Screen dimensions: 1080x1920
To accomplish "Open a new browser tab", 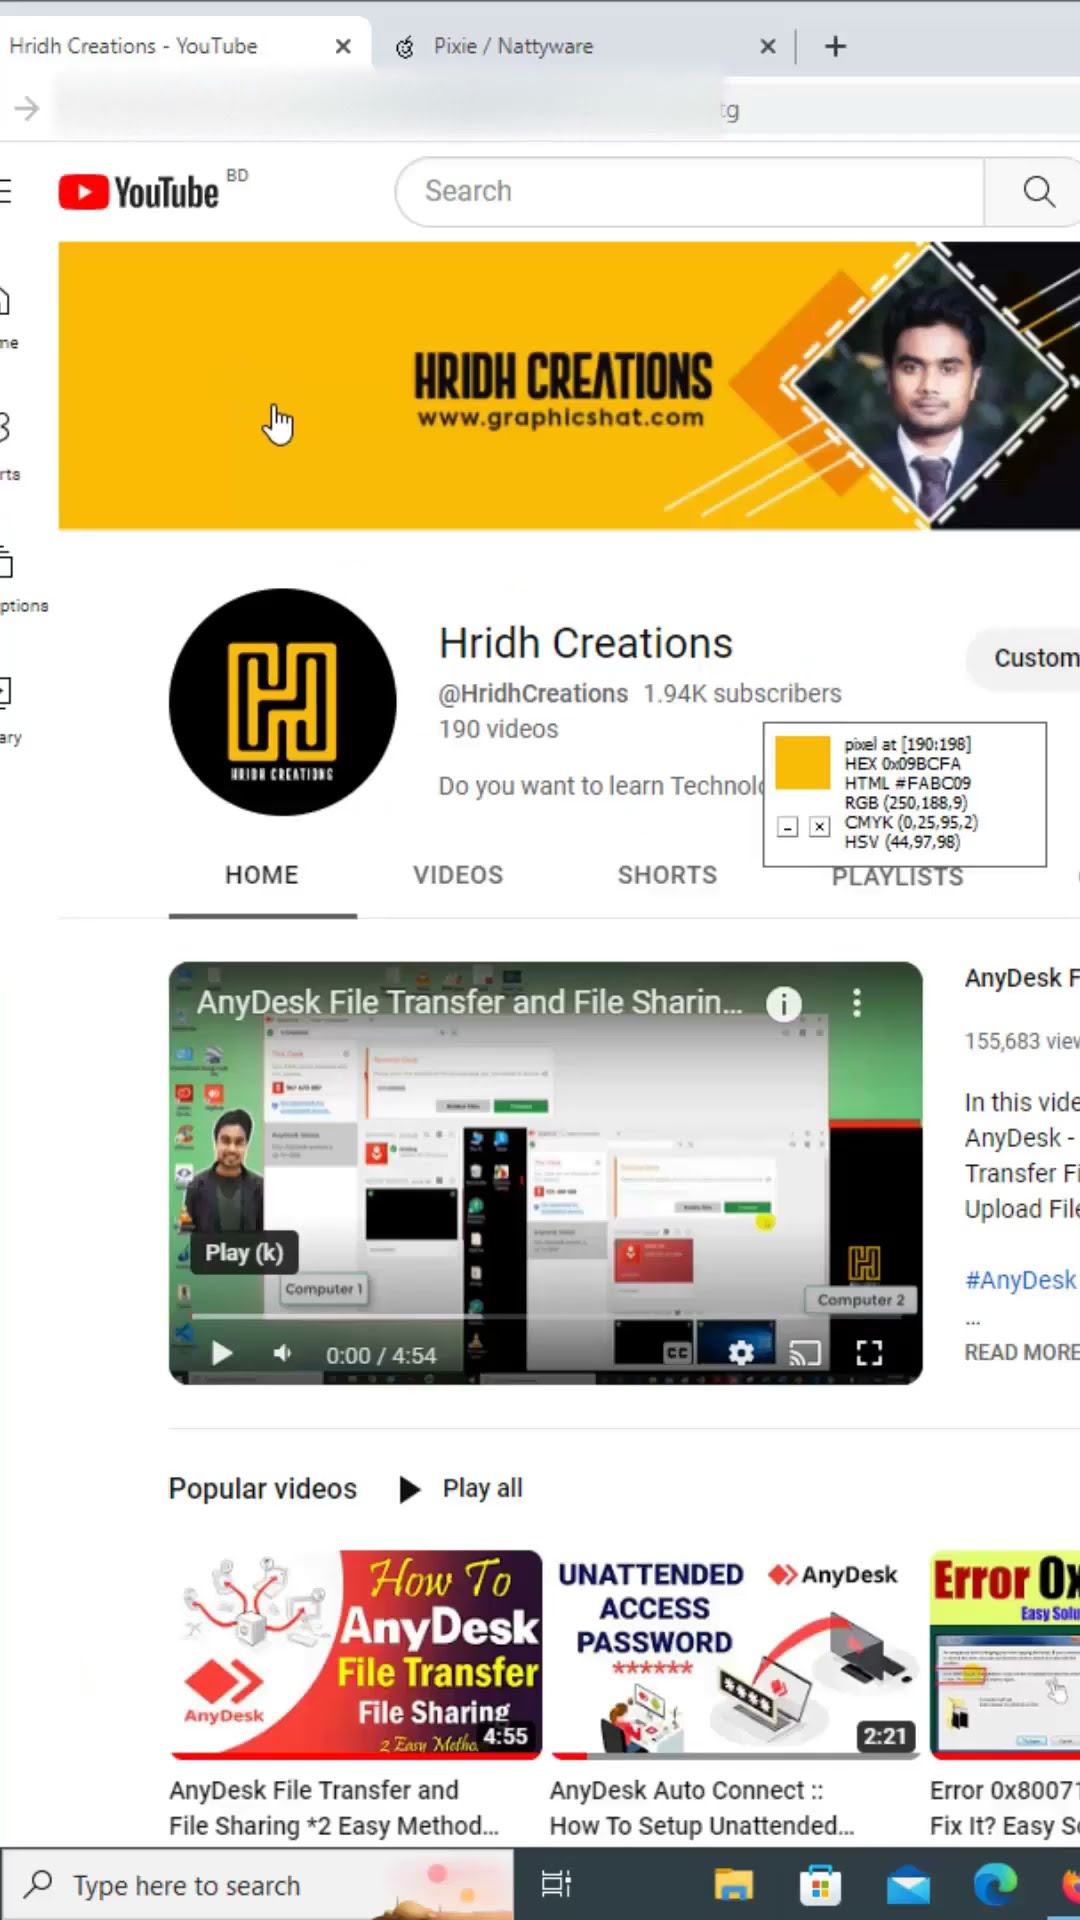I will coord(835,46).
